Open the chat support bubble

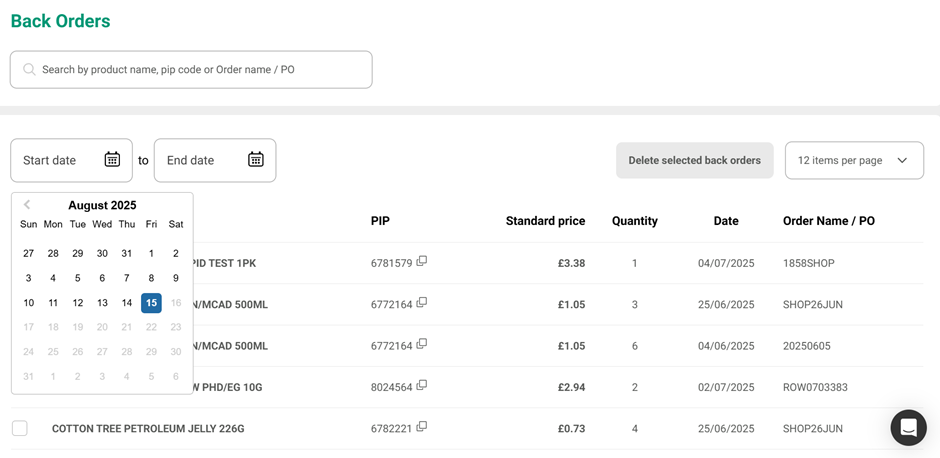pyautogui.click(x=908, y=428)
